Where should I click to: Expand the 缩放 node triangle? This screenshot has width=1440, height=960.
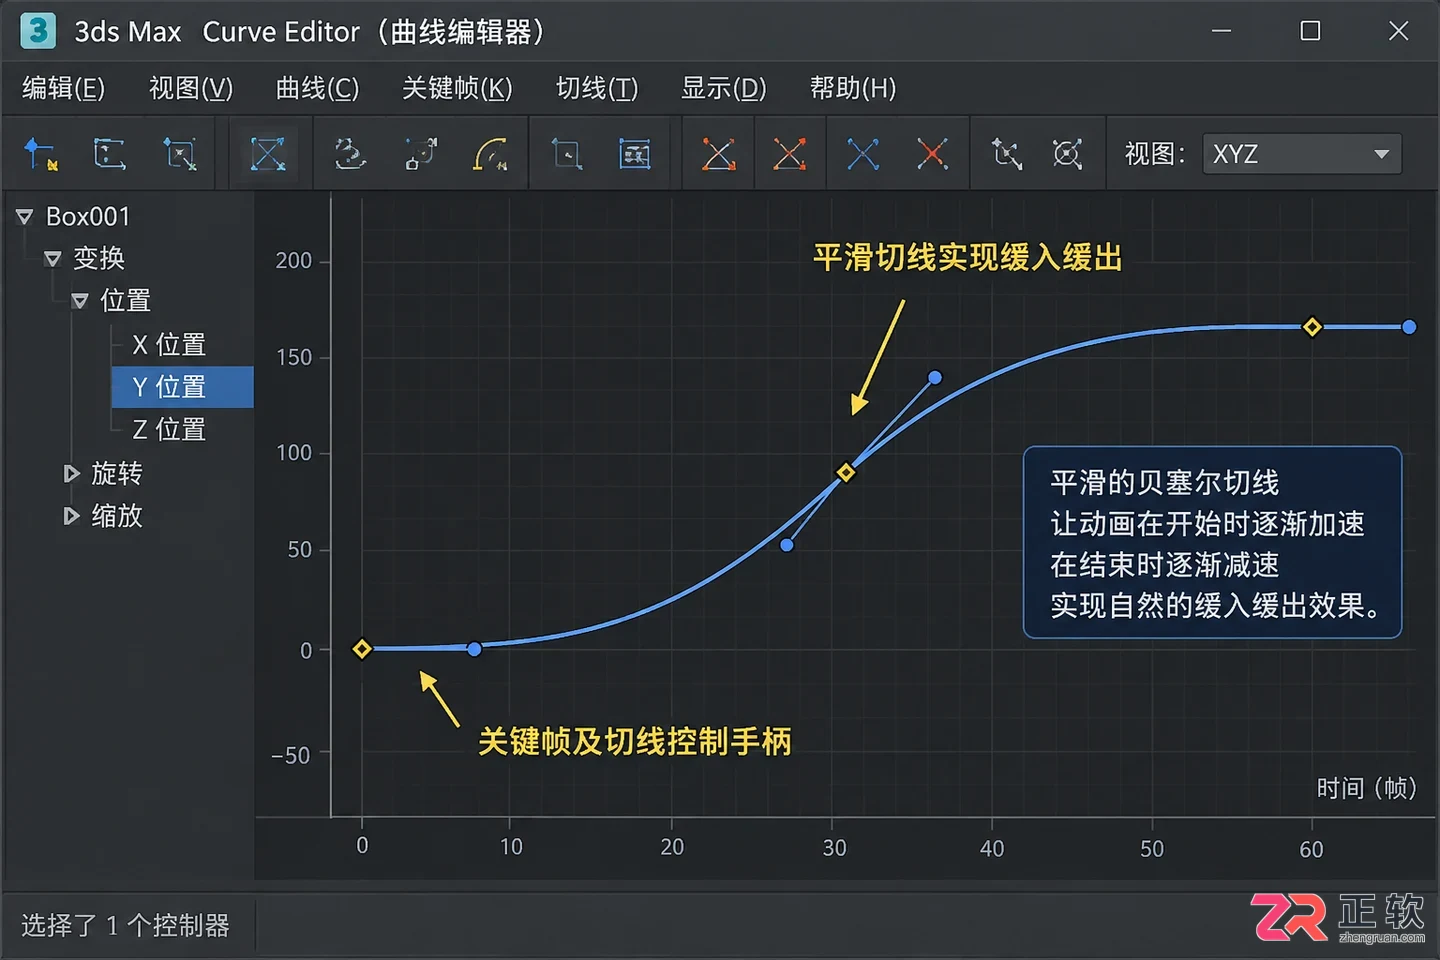(71, 516)
